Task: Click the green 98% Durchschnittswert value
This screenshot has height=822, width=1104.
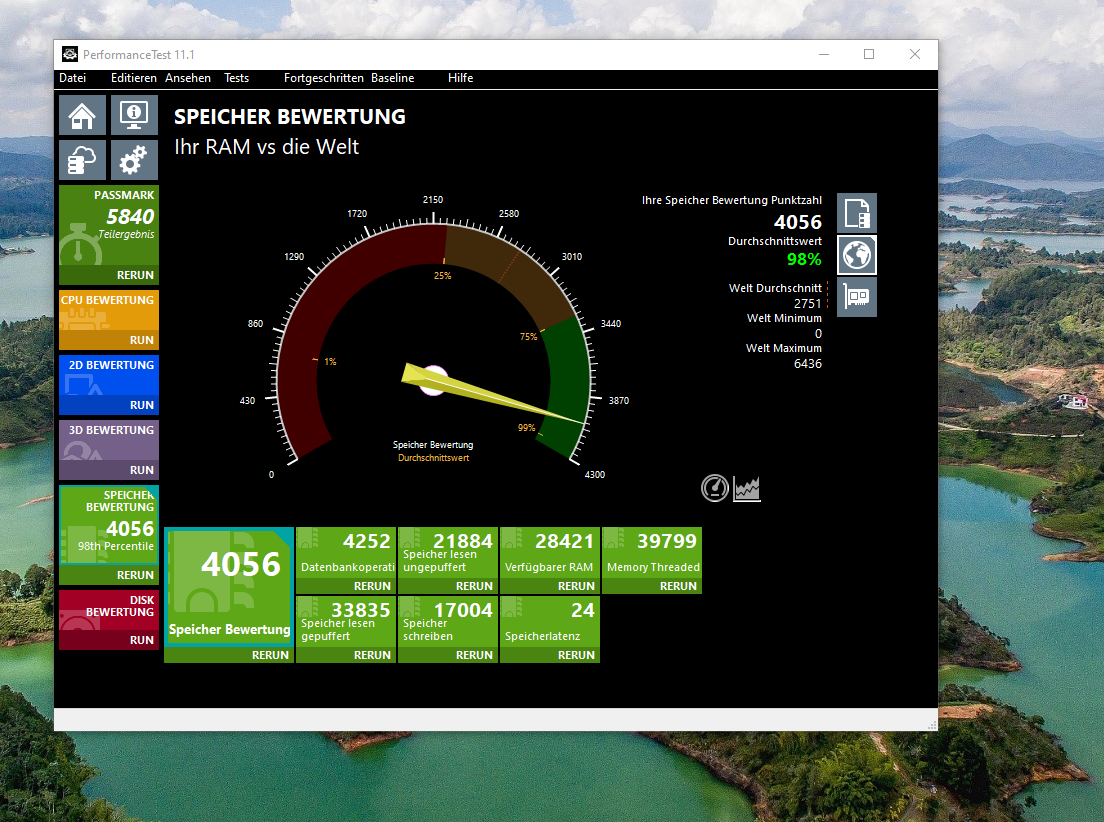Action: coord(804,259)
